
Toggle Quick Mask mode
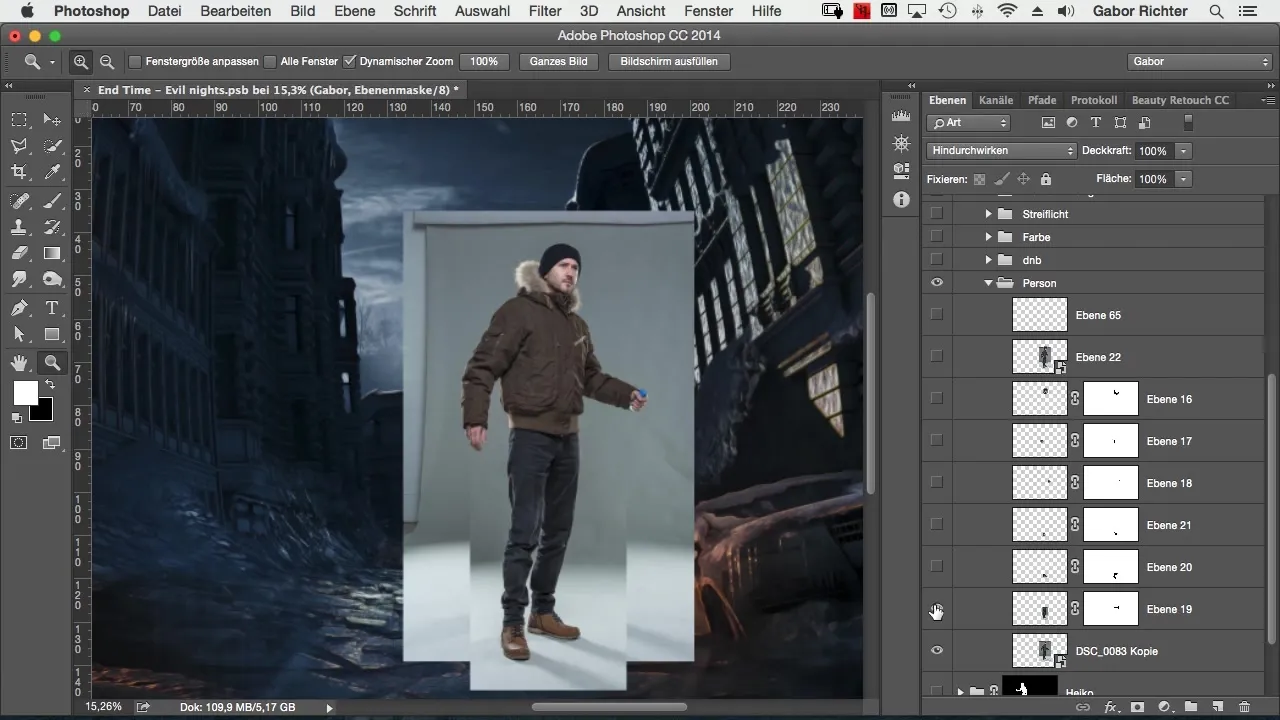[19, 442]
